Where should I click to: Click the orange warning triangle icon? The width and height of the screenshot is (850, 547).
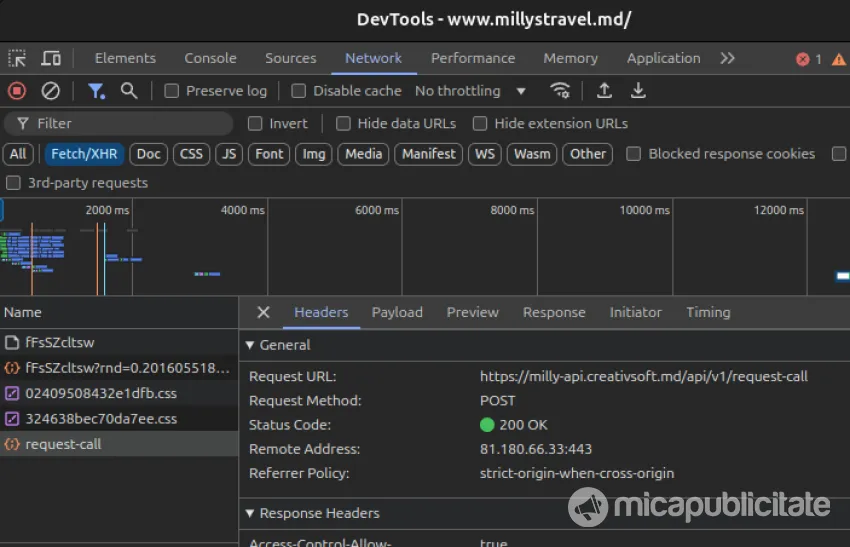pos(839,59)
